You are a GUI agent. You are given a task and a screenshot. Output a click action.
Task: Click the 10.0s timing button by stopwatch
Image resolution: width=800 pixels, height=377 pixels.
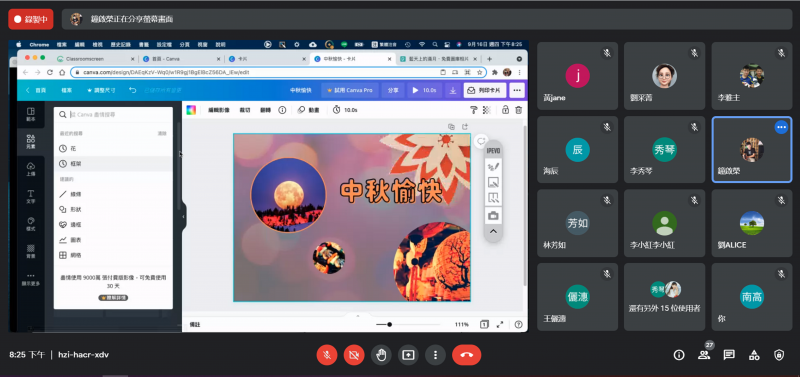(345, 110)
